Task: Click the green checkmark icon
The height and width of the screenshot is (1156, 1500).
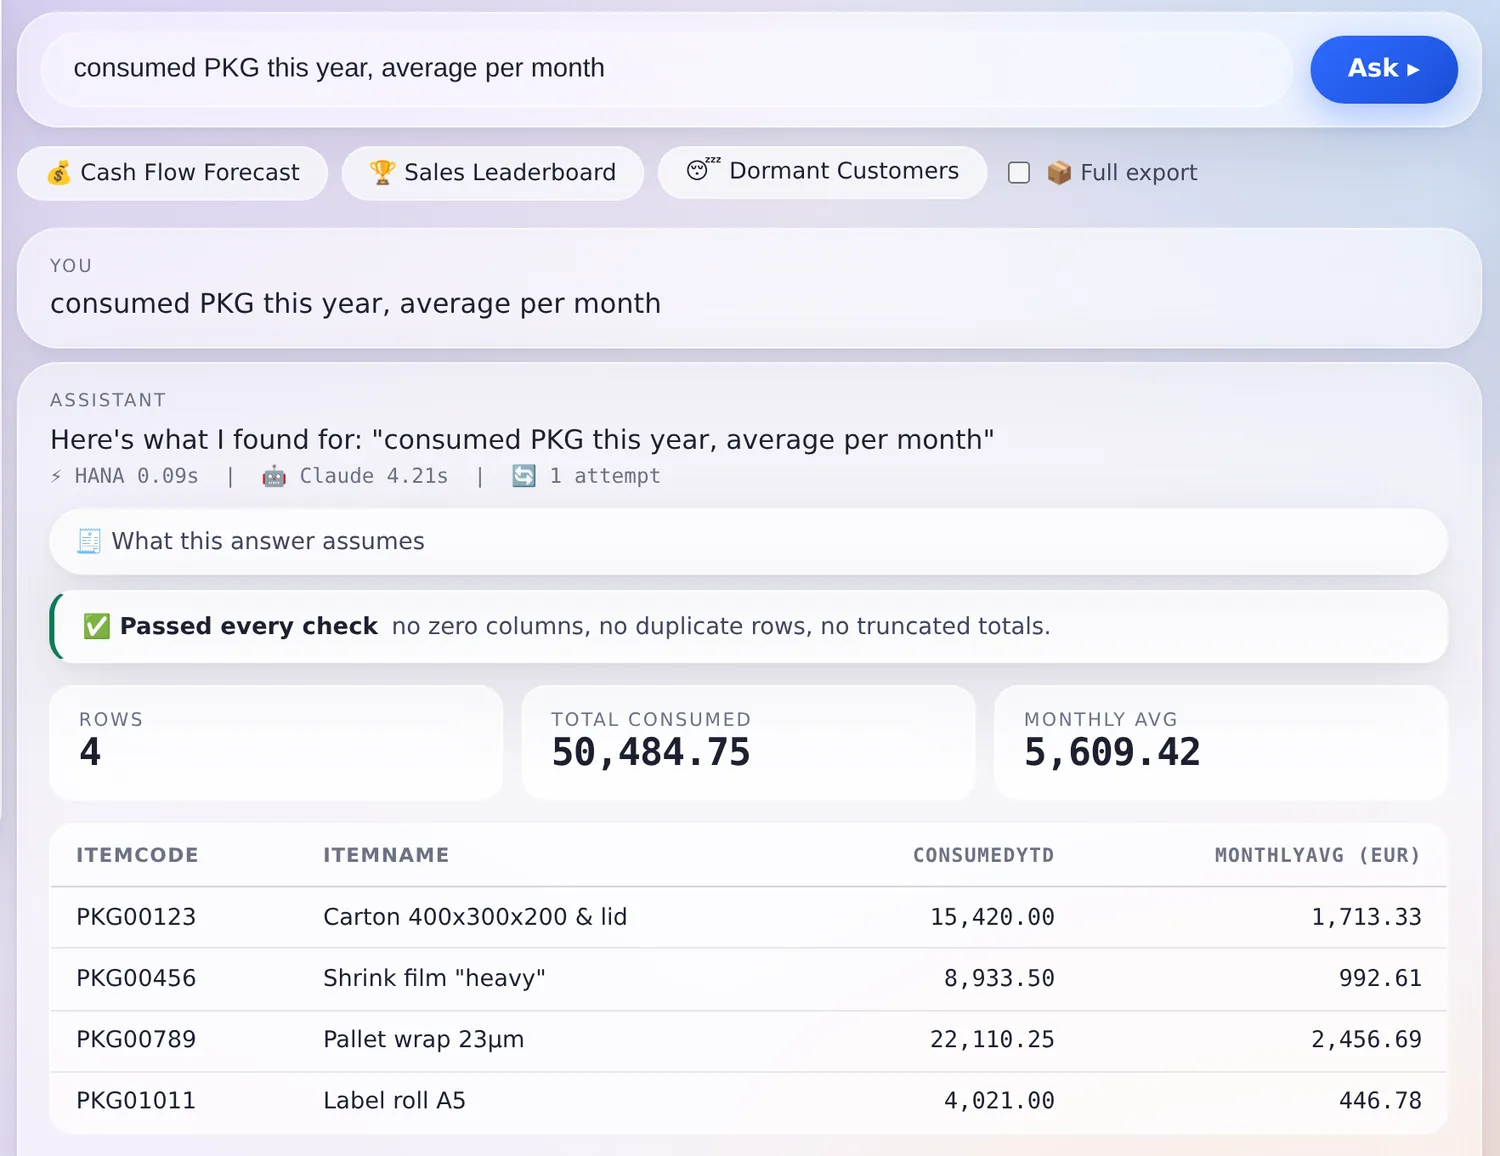Action: click(97, 626)
